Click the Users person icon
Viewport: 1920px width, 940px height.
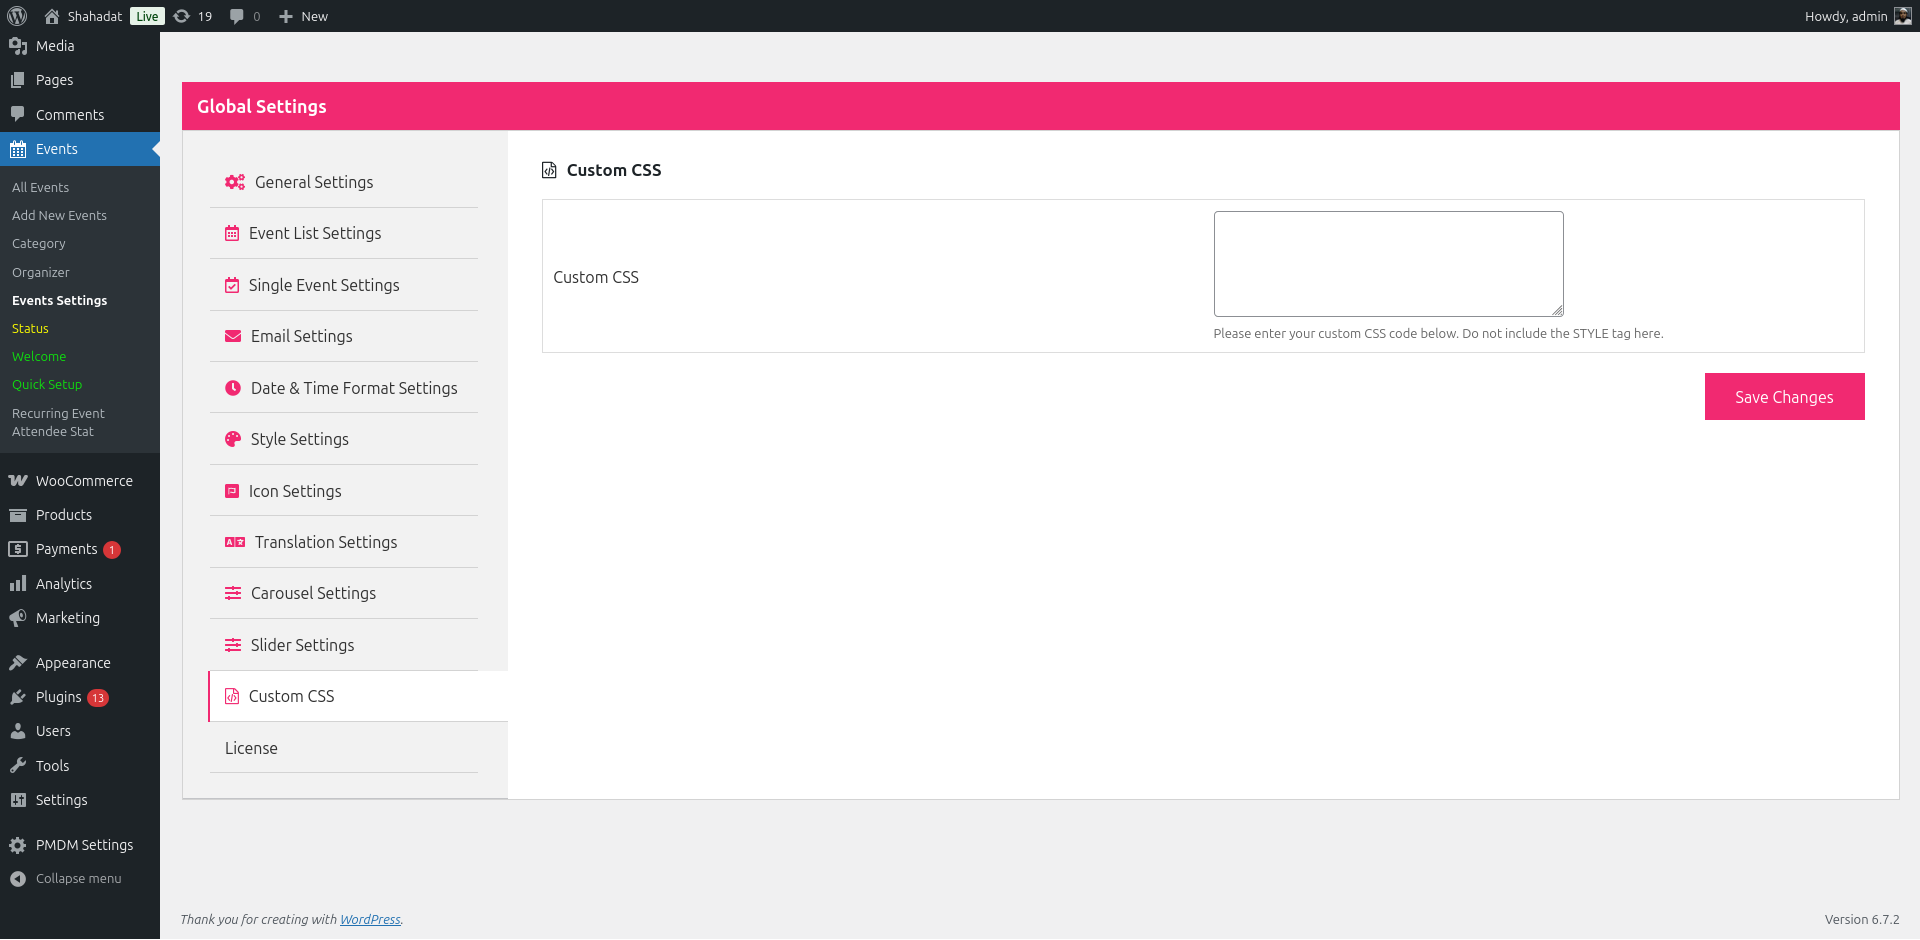(18, 731)
